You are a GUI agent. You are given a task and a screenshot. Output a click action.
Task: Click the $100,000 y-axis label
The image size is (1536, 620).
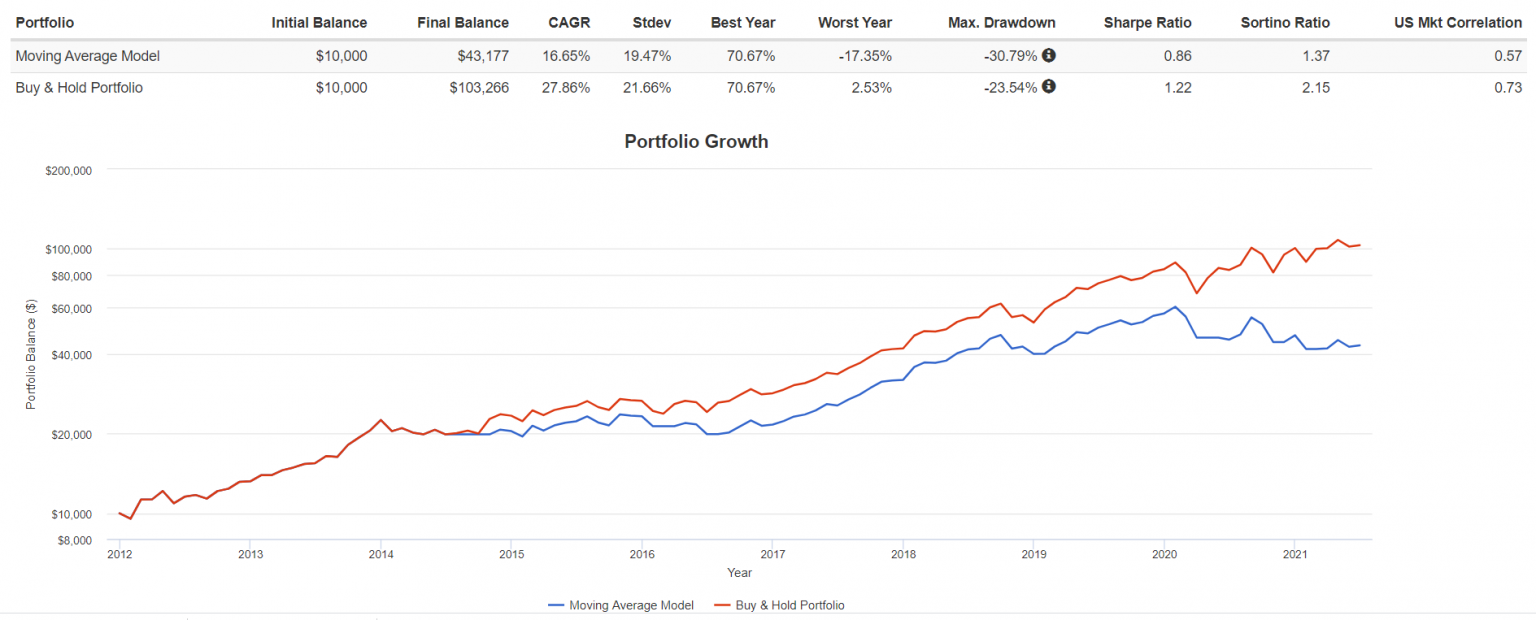point(69,249)
